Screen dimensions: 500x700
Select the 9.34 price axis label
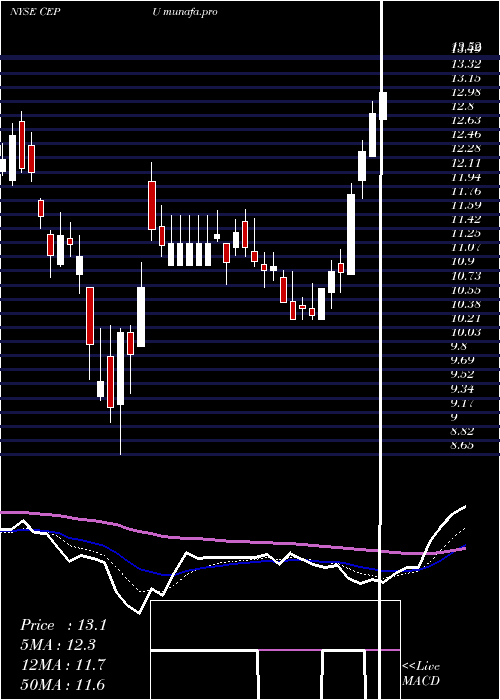pyautogui.click(x=463, y=389)
